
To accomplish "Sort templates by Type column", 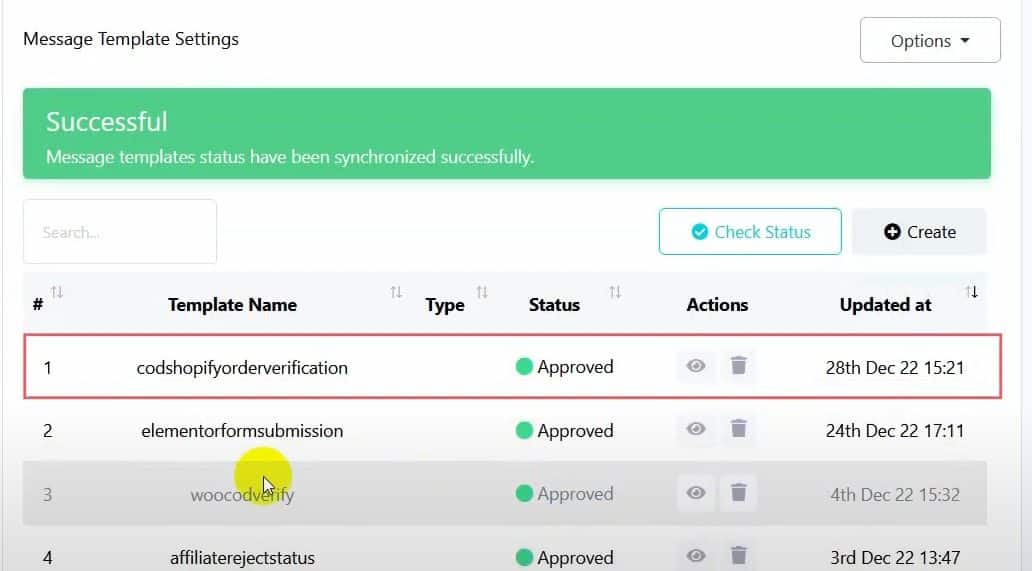I will [x=482, y=292].
